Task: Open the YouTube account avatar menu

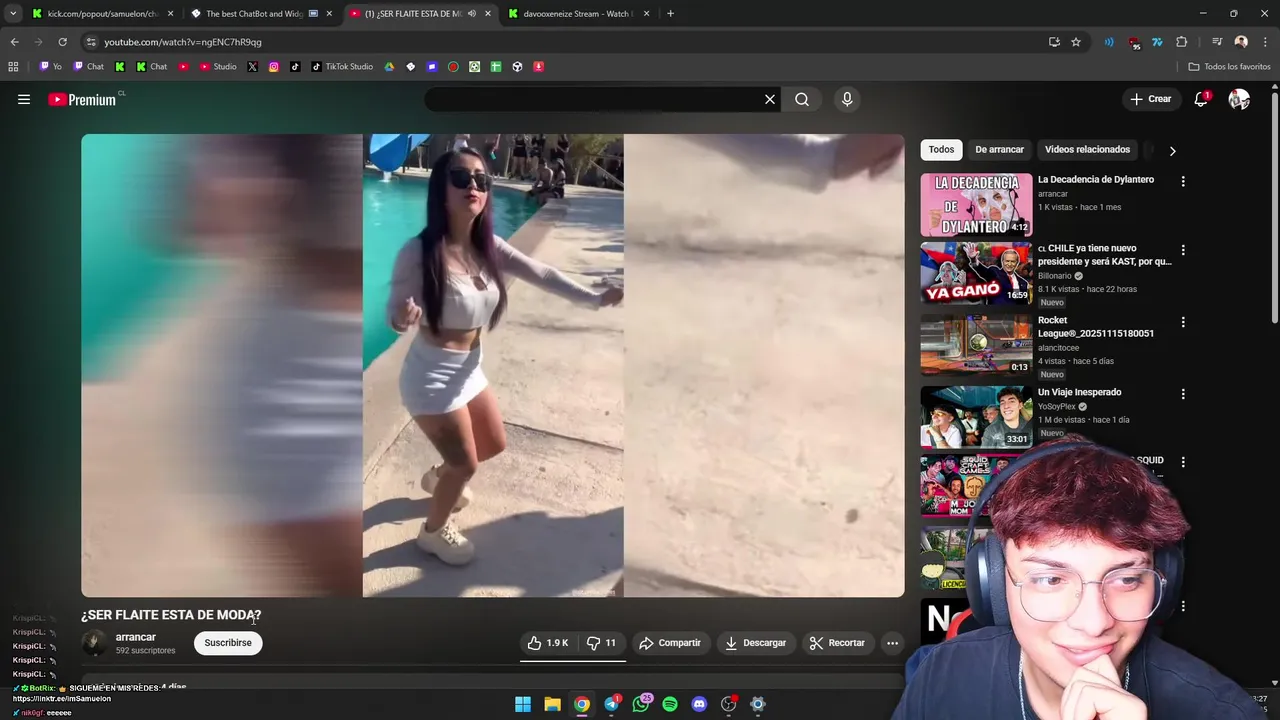Action: pos(1239,99)
